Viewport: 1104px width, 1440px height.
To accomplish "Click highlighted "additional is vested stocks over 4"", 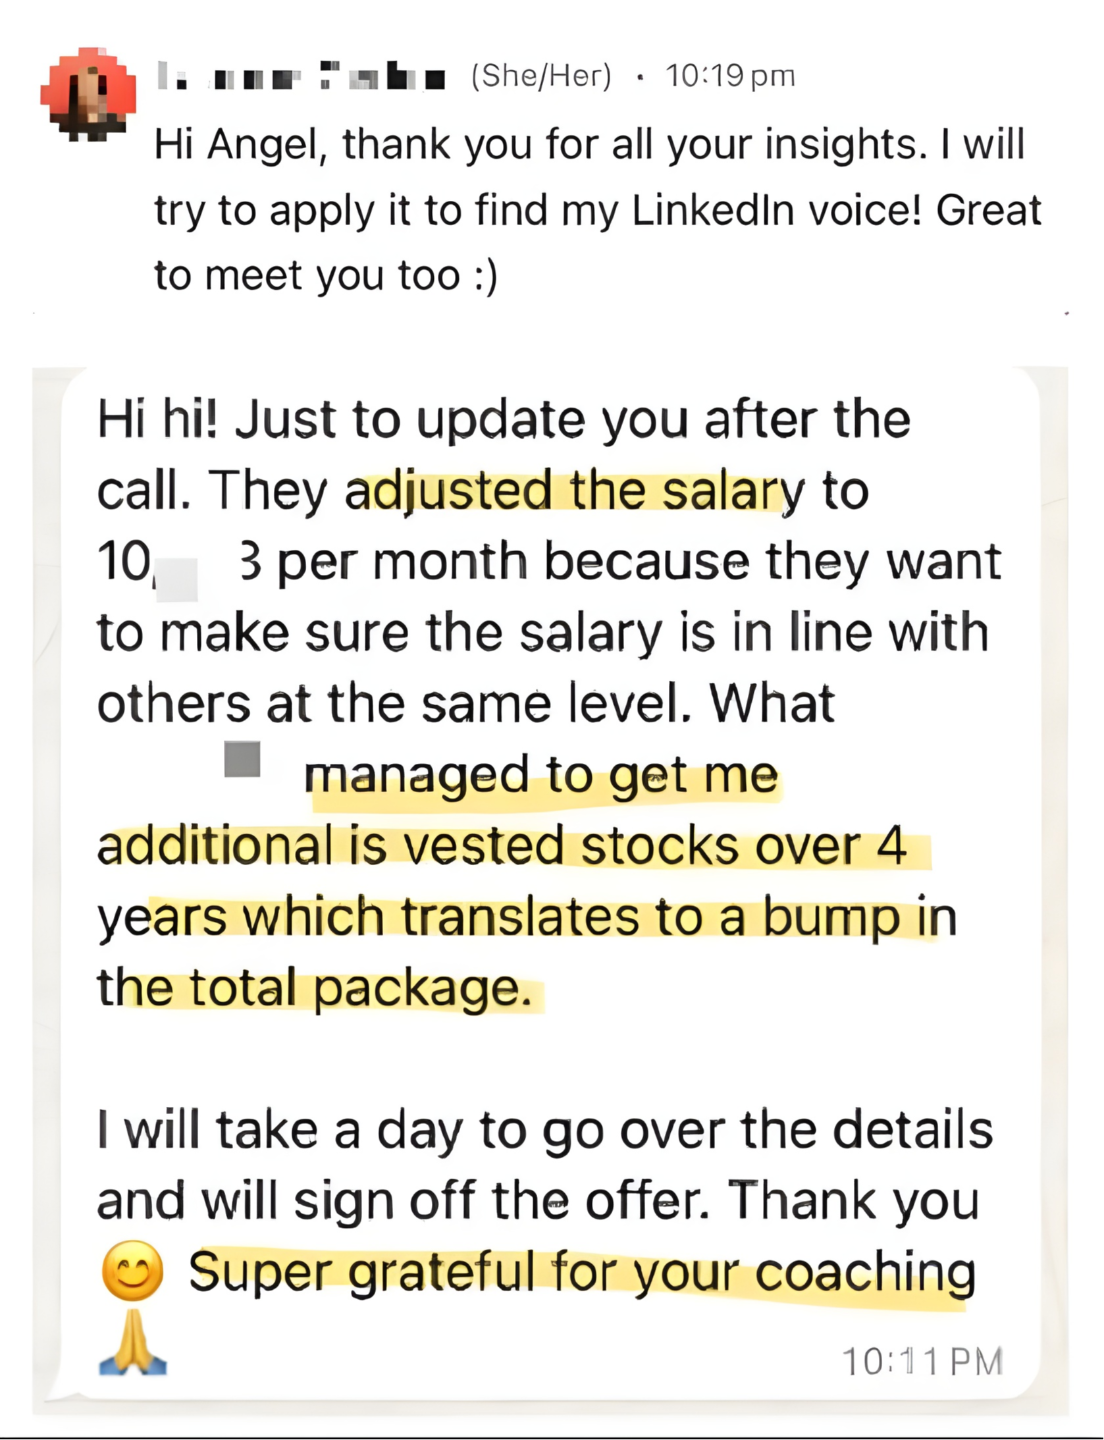I will click(502, 846).
